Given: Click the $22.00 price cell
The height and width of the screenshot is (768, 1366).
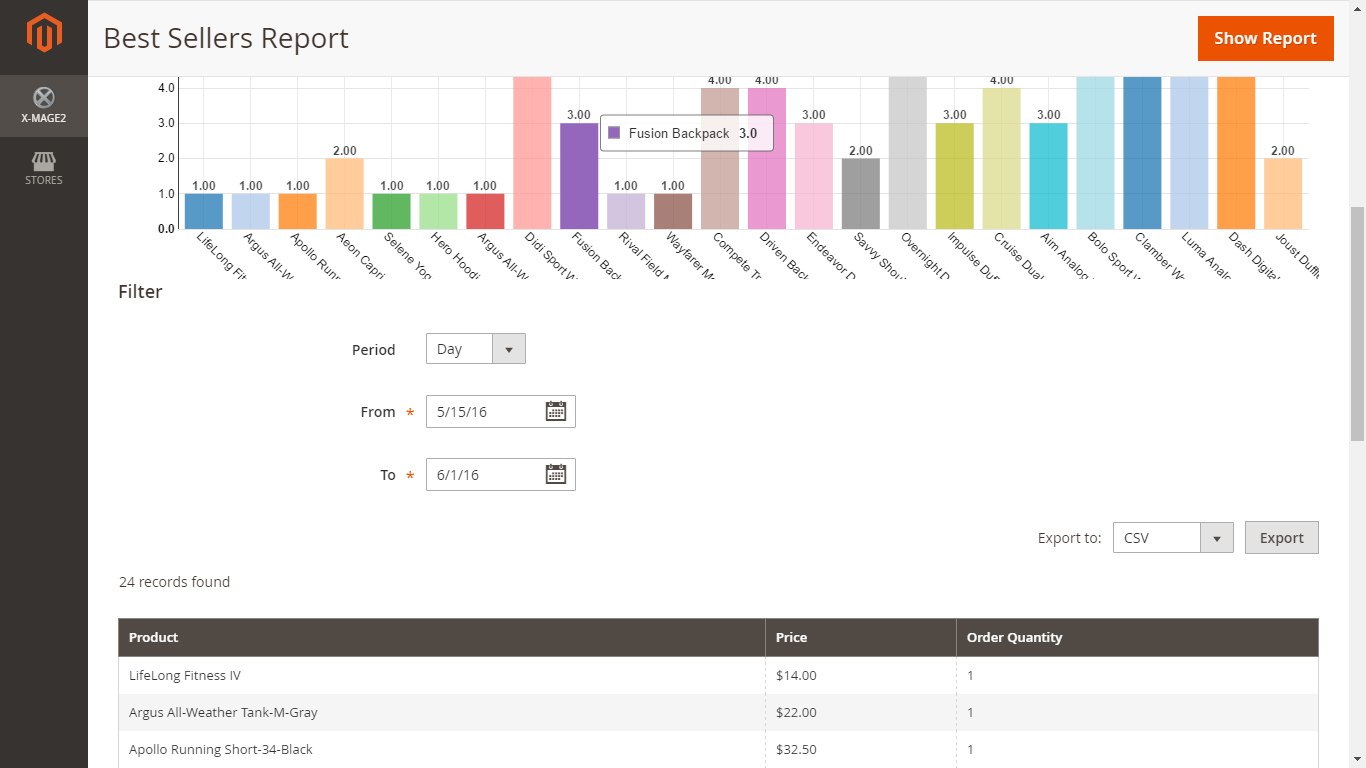Looking at the screenshot, I should click(x=861, y=712).
